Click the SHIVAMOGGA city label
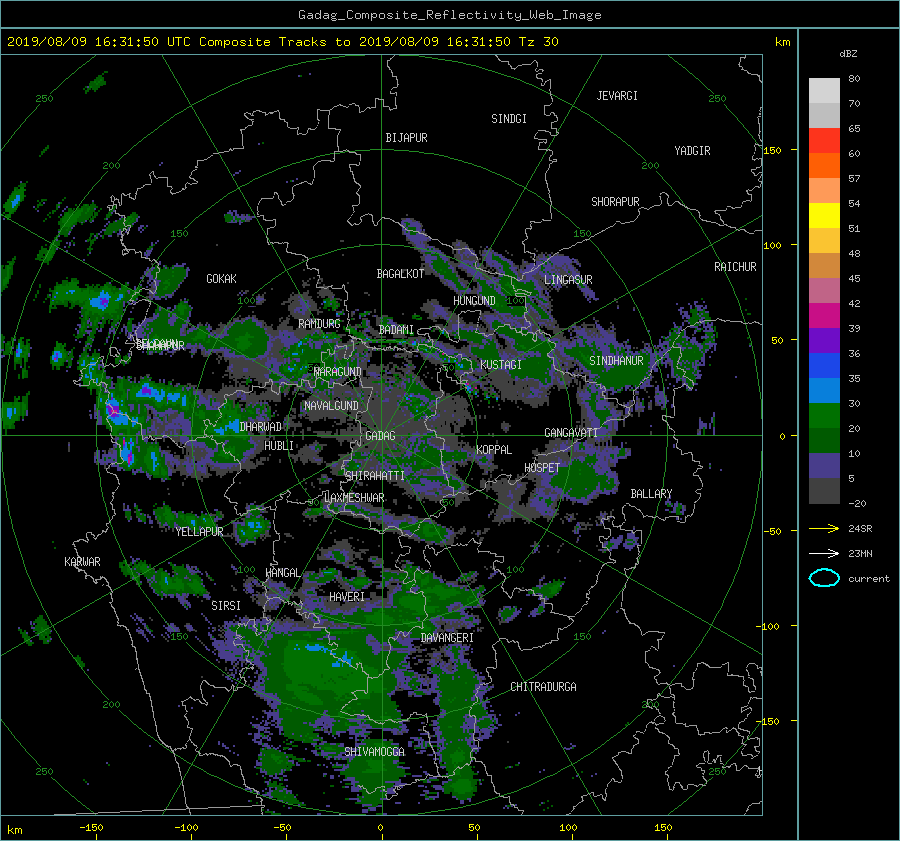The width and height of the screenshot is (900, 841). [374, 752]
